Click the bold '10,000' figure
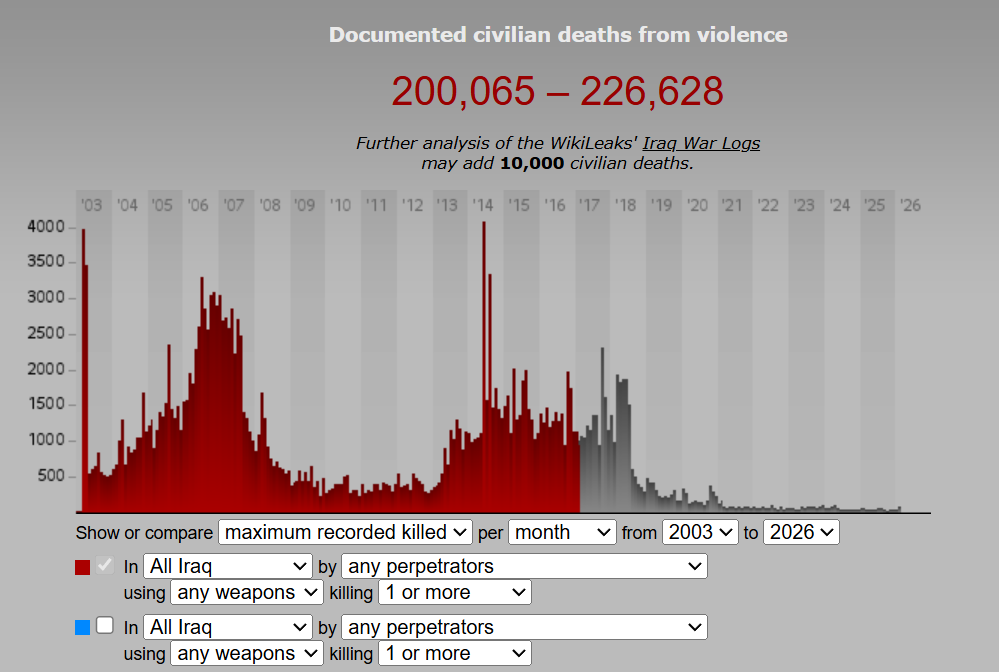Screen dimensions: 999x672 pyautogui.click(x=532, y=164)
